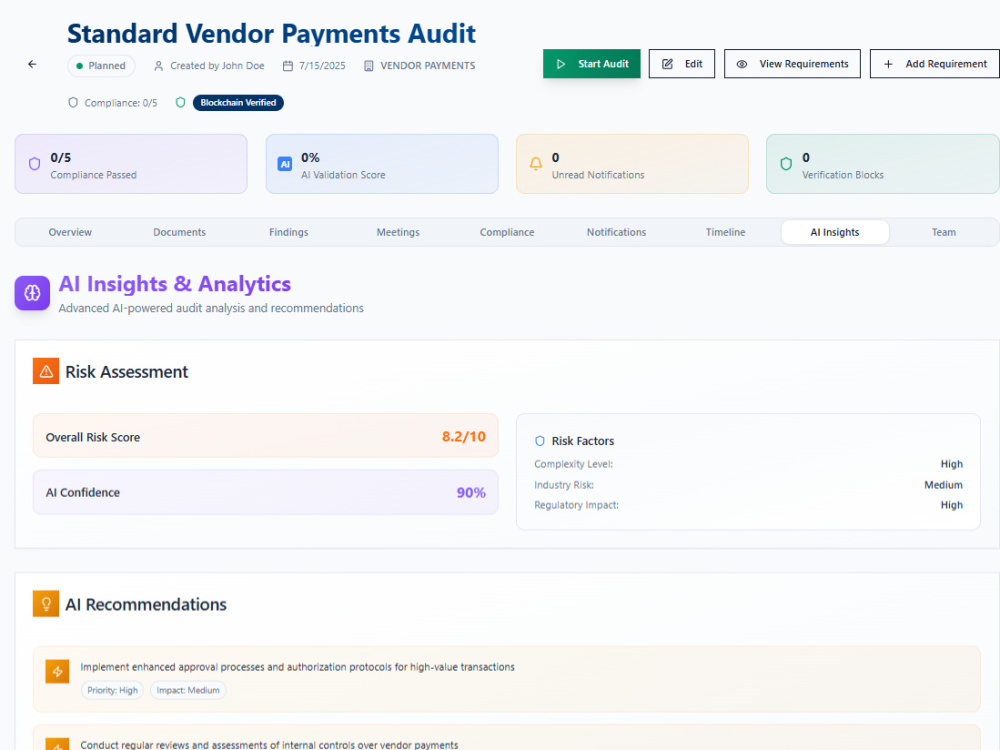Open the Team tab
Screen dimensions: 1000x750
point(944,232)
